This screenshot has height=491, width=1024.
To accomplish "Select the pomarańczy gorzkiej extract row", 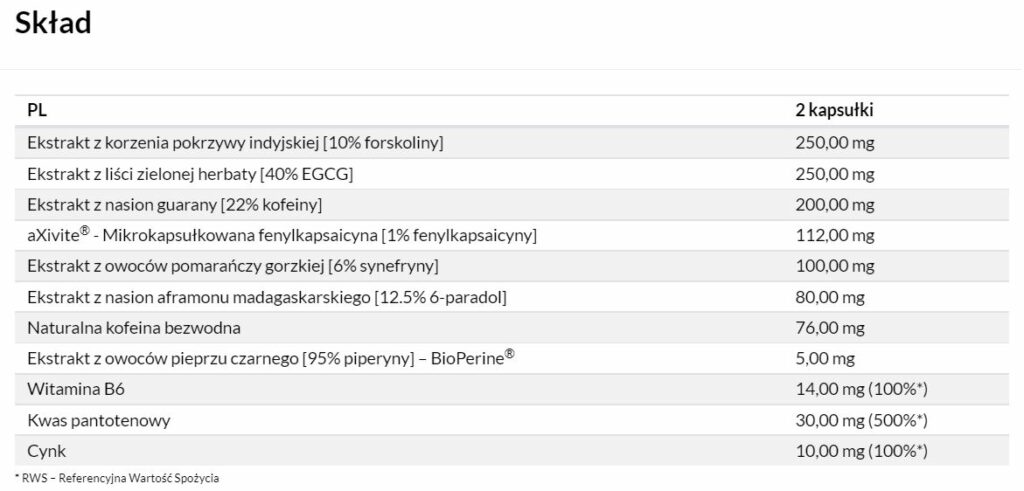I will [x=234, y=266].
